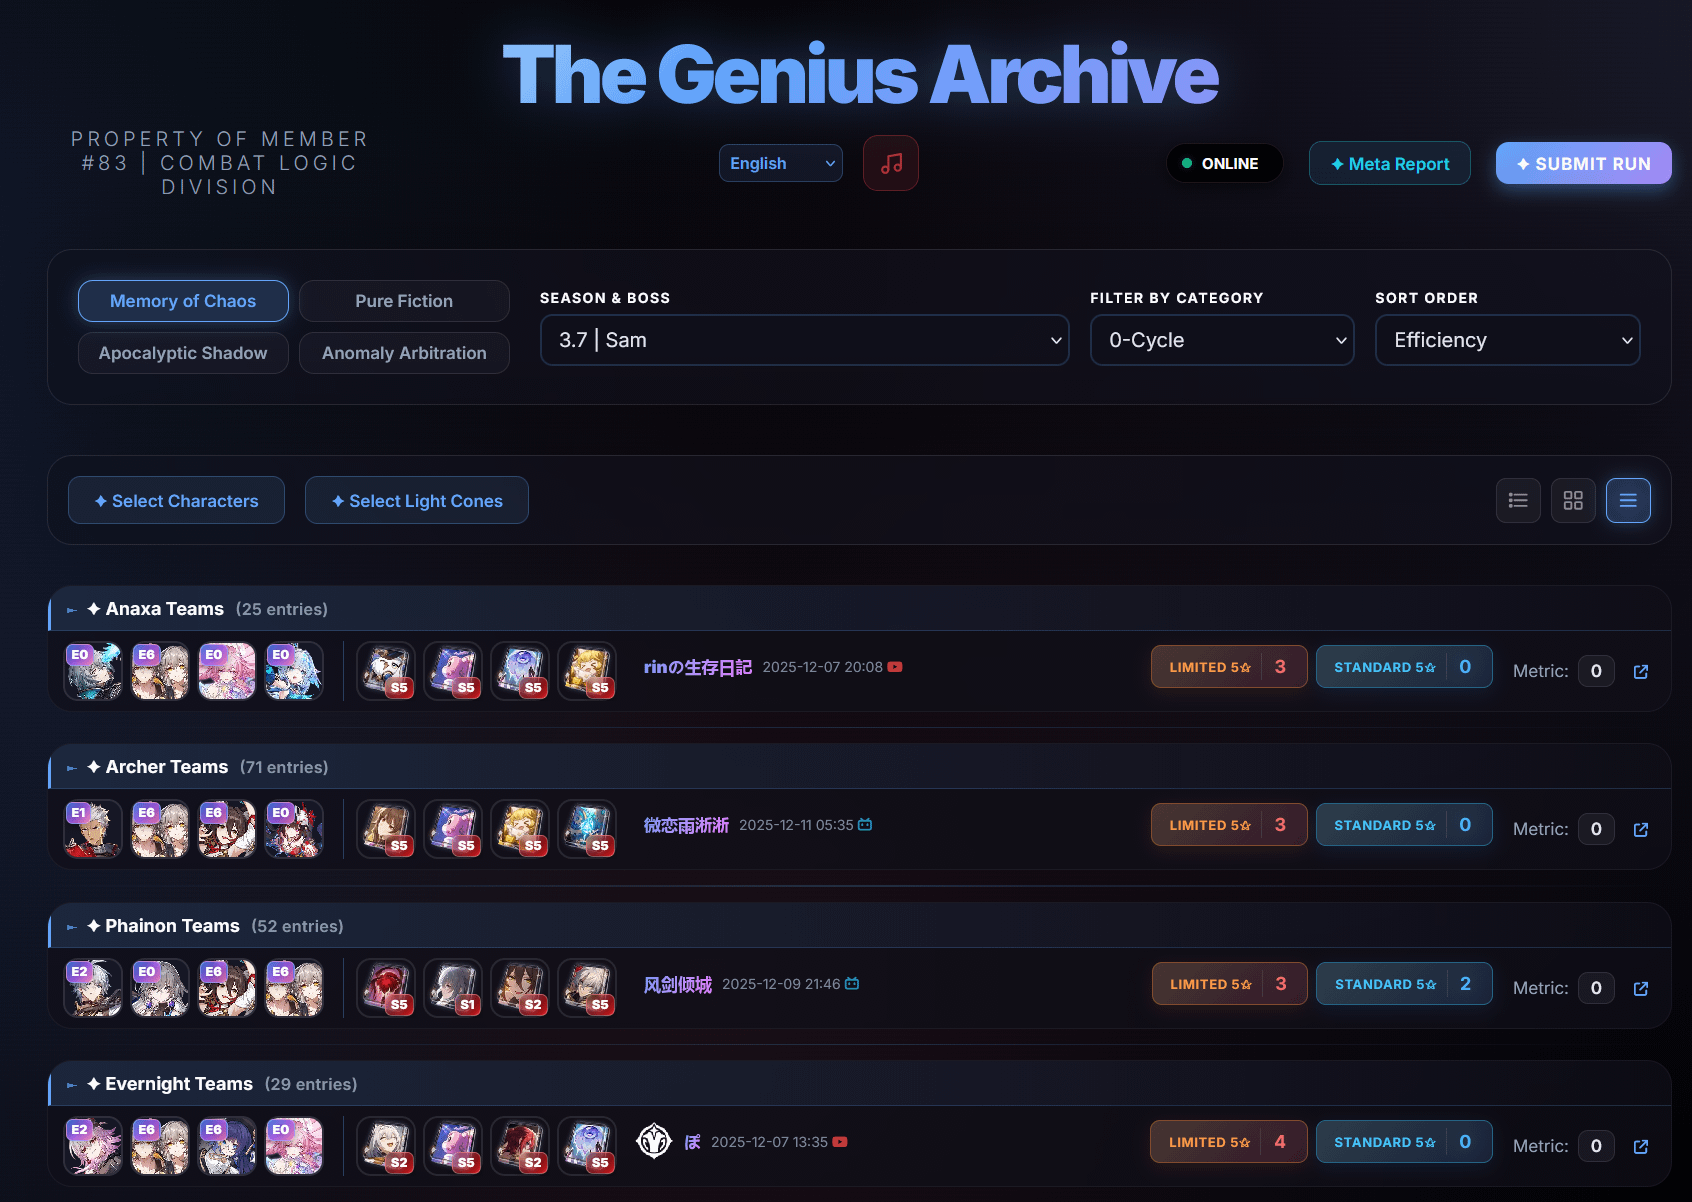Click the first Anaxa team character portrait
This screenshot has height=1202, width=1692.
[x=94, y=671]
